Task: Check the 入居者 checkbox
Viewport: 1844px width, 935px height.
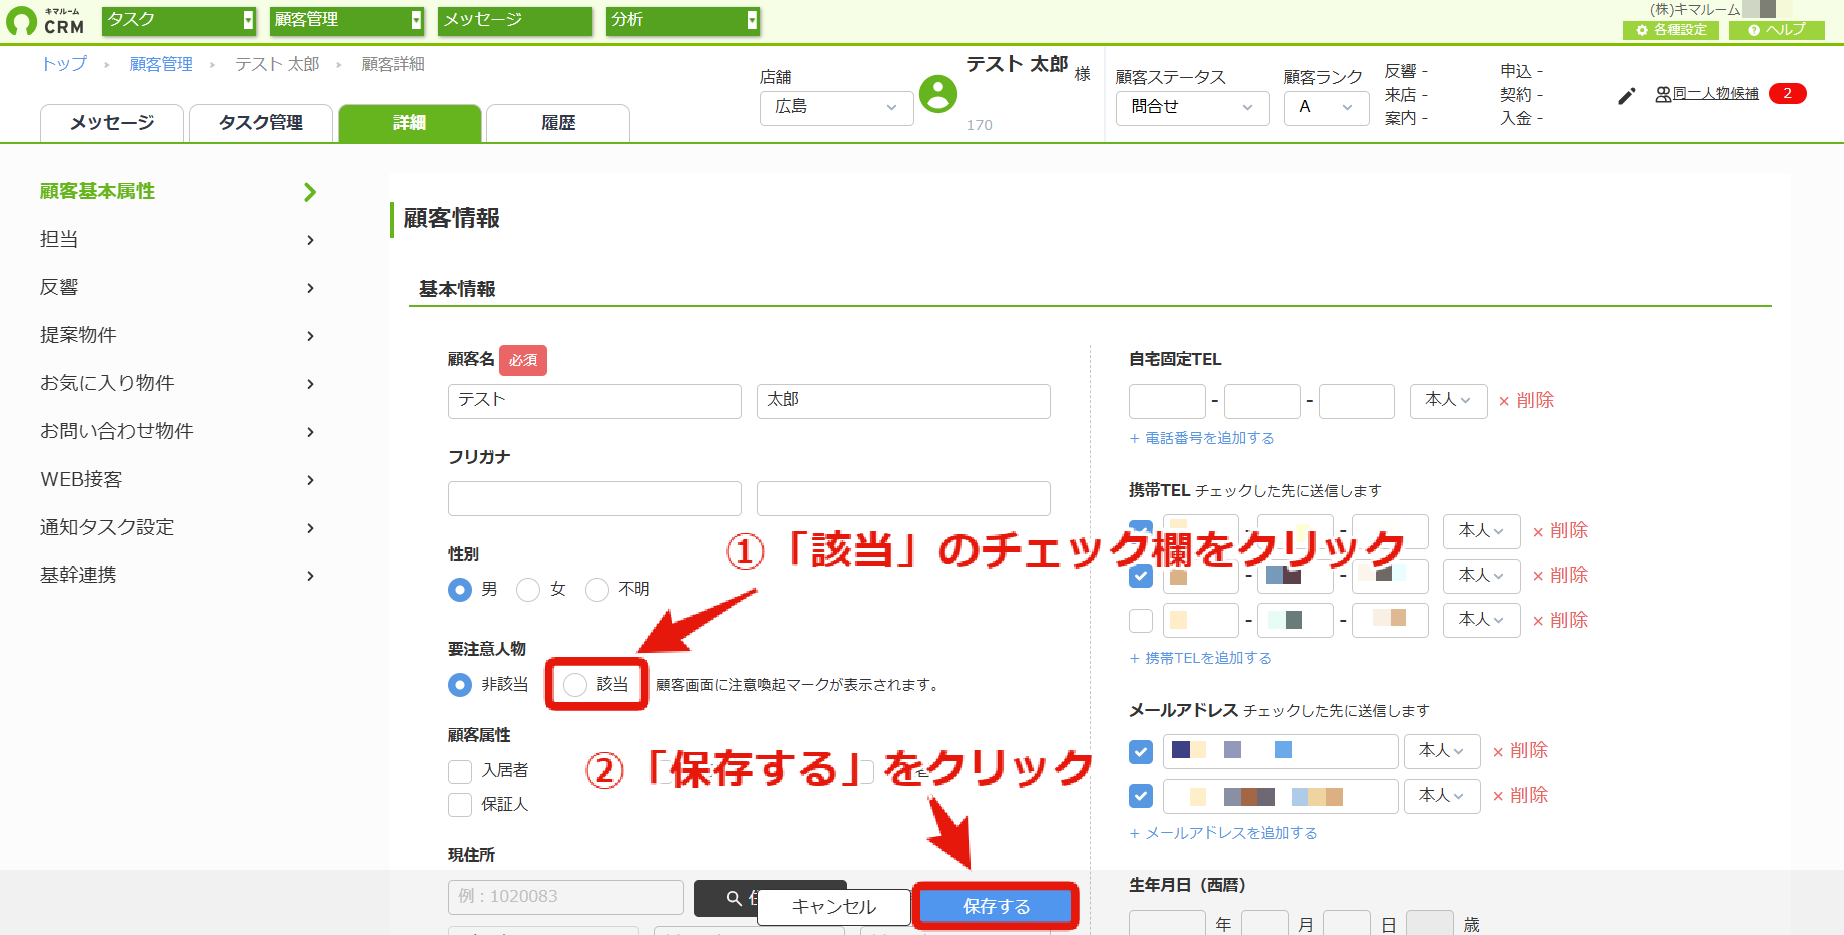Action: [460, 771]
